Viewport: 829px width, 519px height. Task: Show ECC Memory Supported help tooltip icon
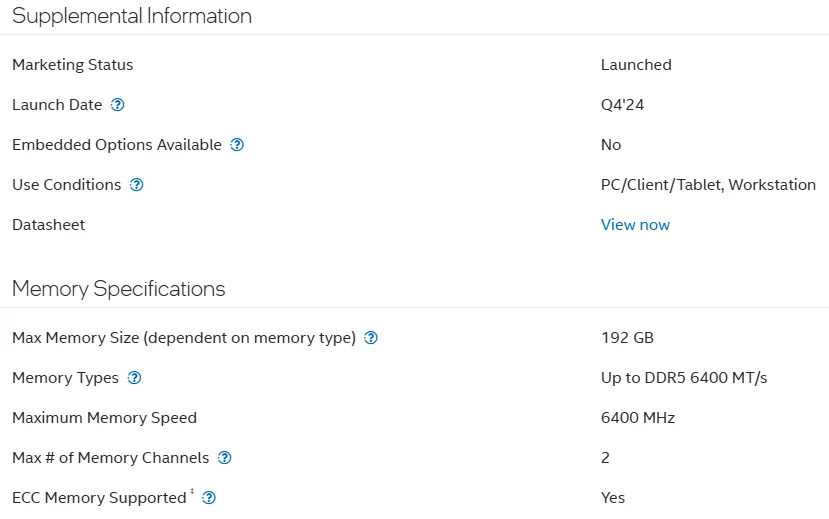pyautogui.click(x=209, y=498)
